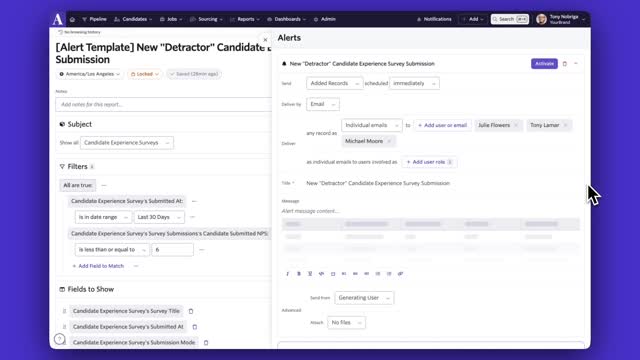
Task: Open the is in date range dropdown
Action: click(103, 217)
